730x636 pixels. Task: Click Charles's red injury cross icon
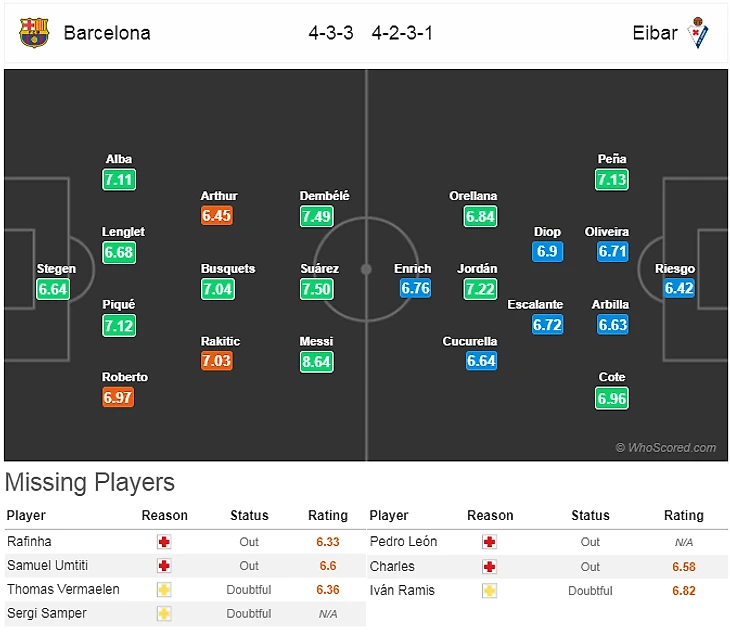point(490,566)
